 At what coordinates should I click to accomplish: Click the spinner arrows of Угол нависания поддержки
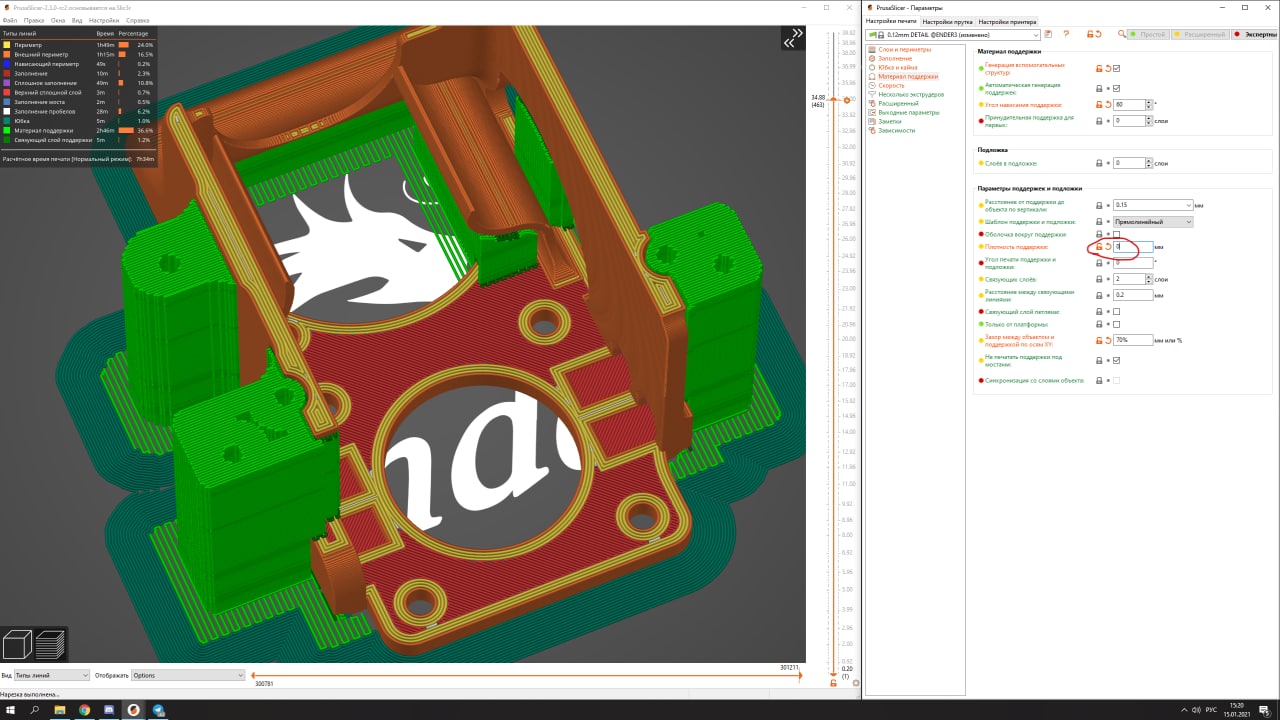[1147, 104]
